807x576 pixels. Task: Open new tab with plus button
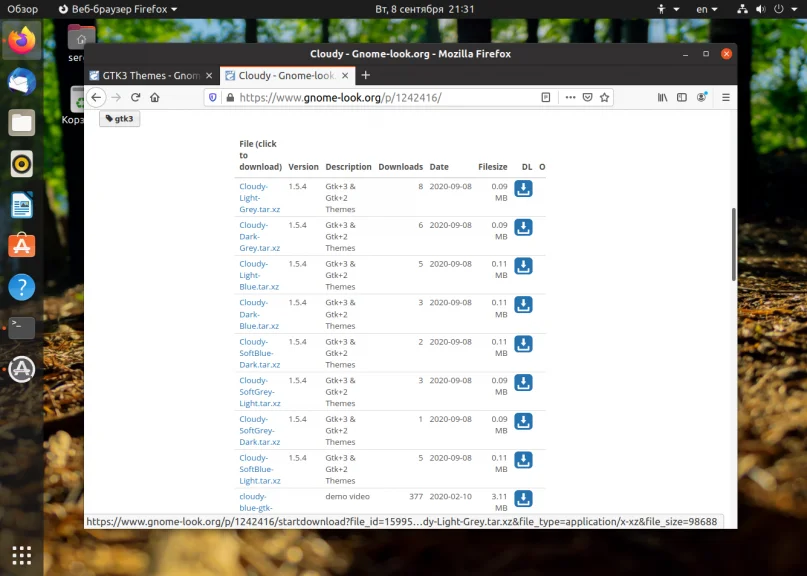pyautogui.click(x=365, y=75)
